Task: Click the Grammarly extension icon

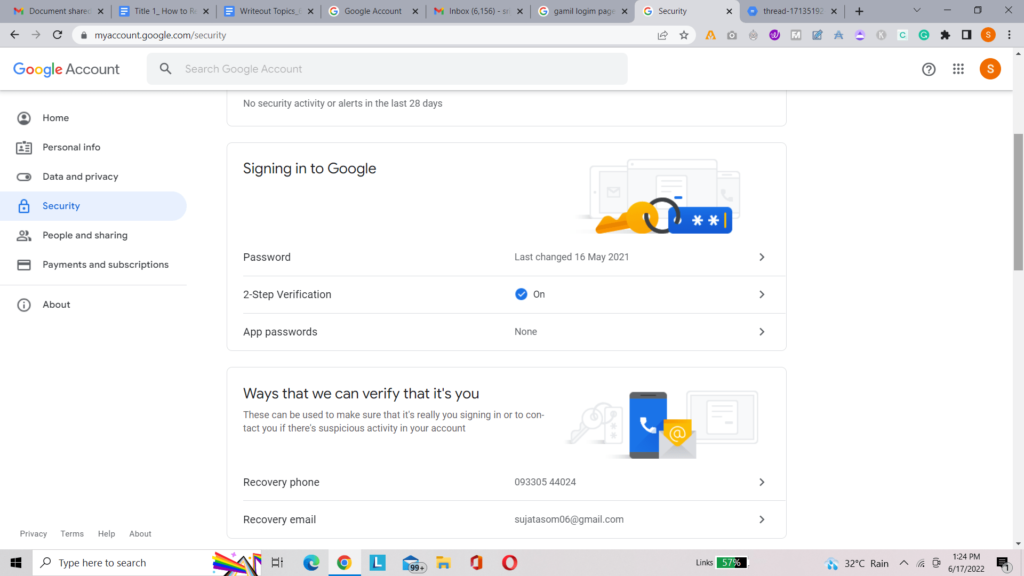Action: point(923,35)
